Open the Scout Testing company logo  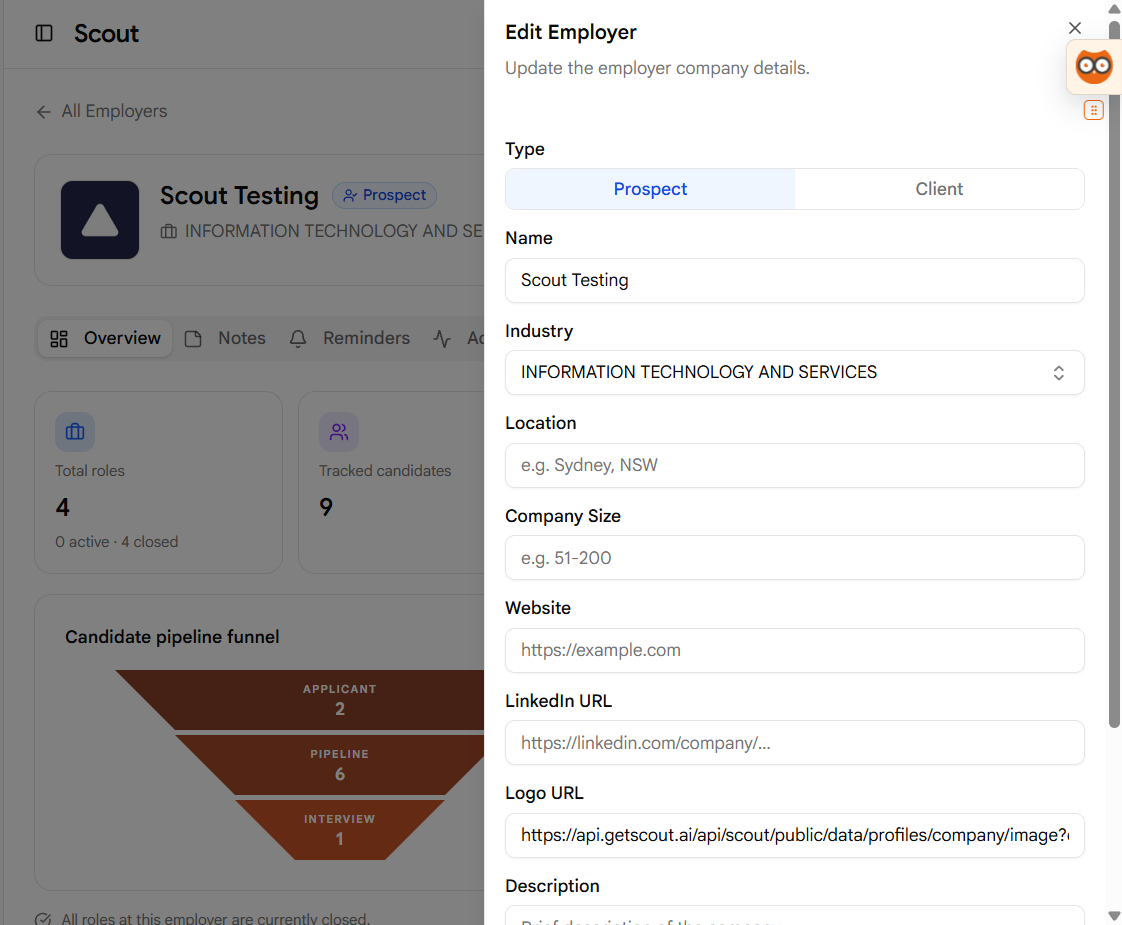pyautogui.click(x=100, y=220)
